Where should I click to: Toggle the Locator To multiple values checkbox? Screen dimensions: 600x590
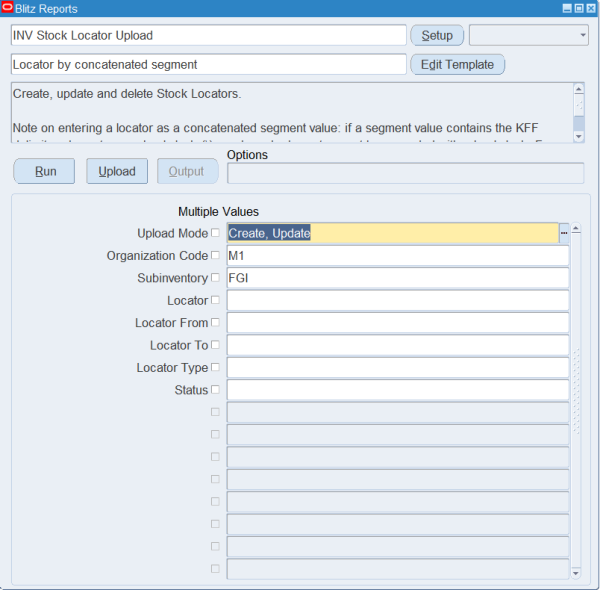[x=215, y=345]
